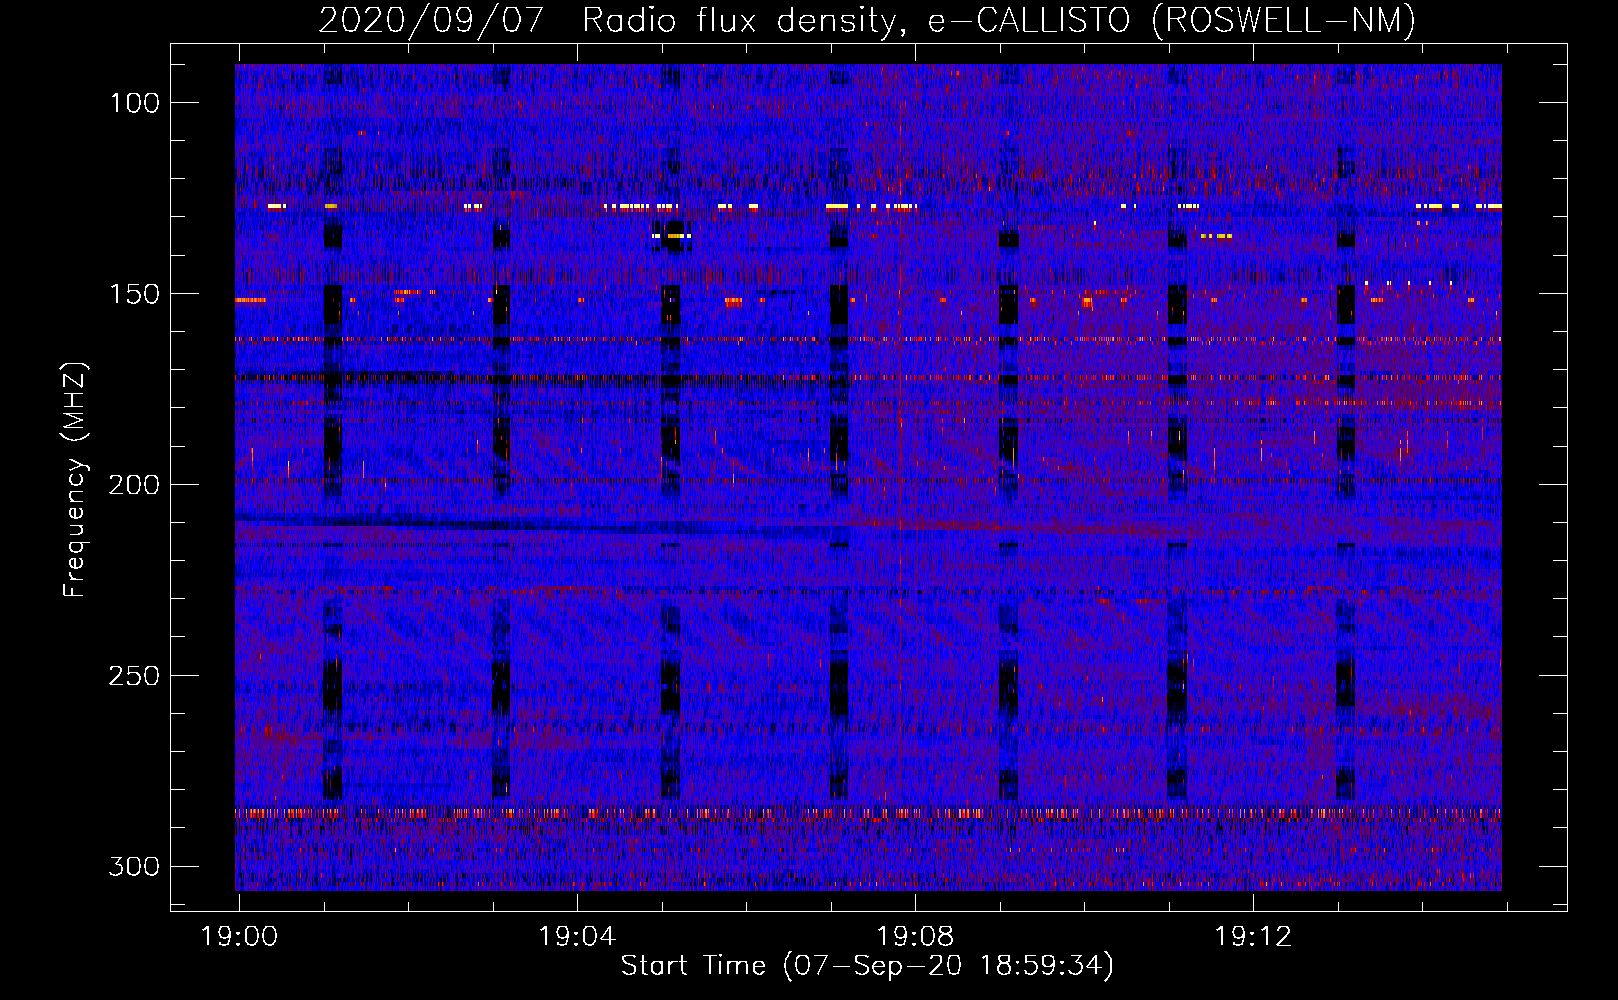Select the y-axis label 'Frequency (MHZ)'
The image size is (1618, 1000).
75,479
